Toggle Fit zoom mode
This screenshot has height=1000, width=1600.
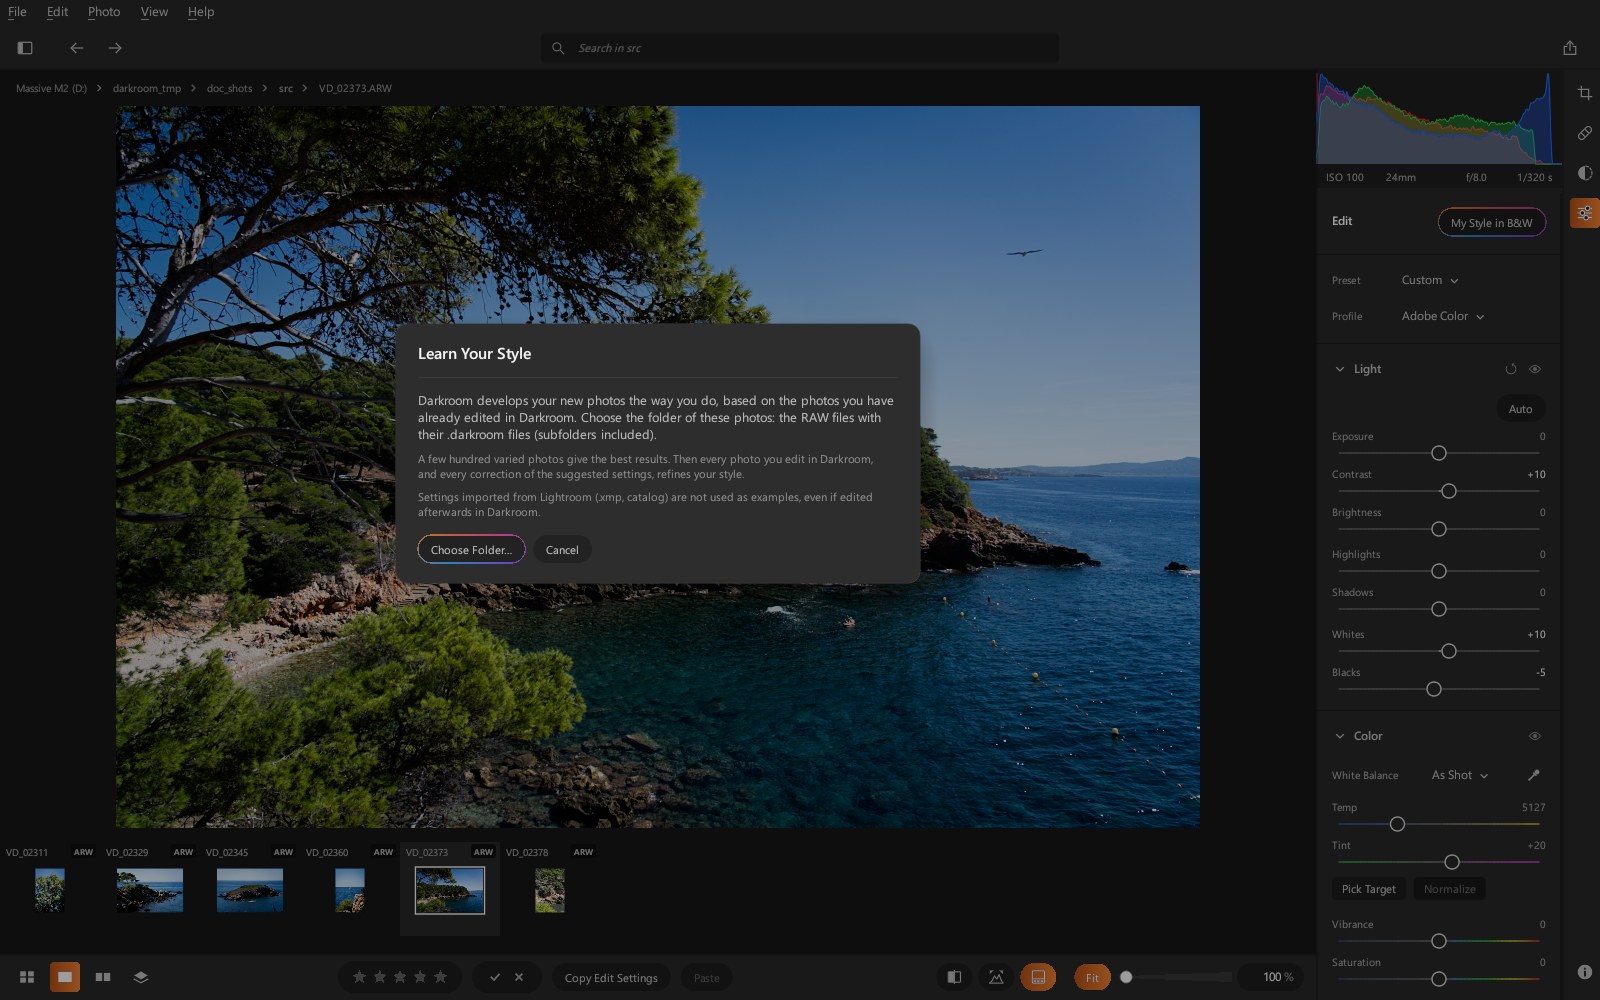pos(1092,977)
